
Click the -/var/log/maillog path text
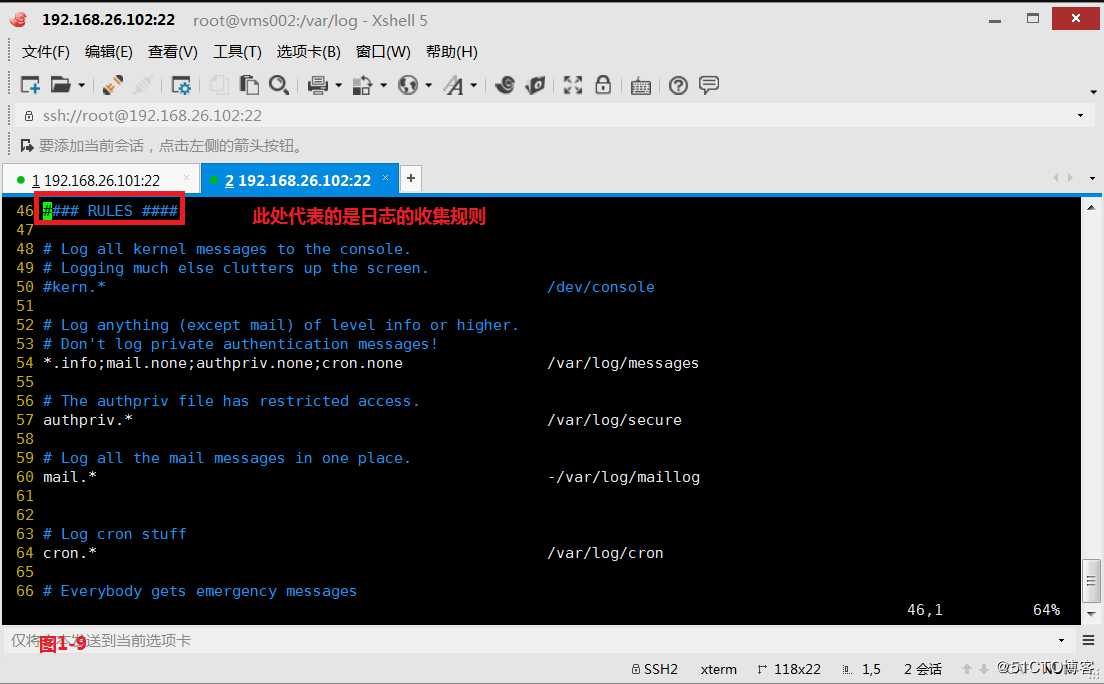click(624, 478)
